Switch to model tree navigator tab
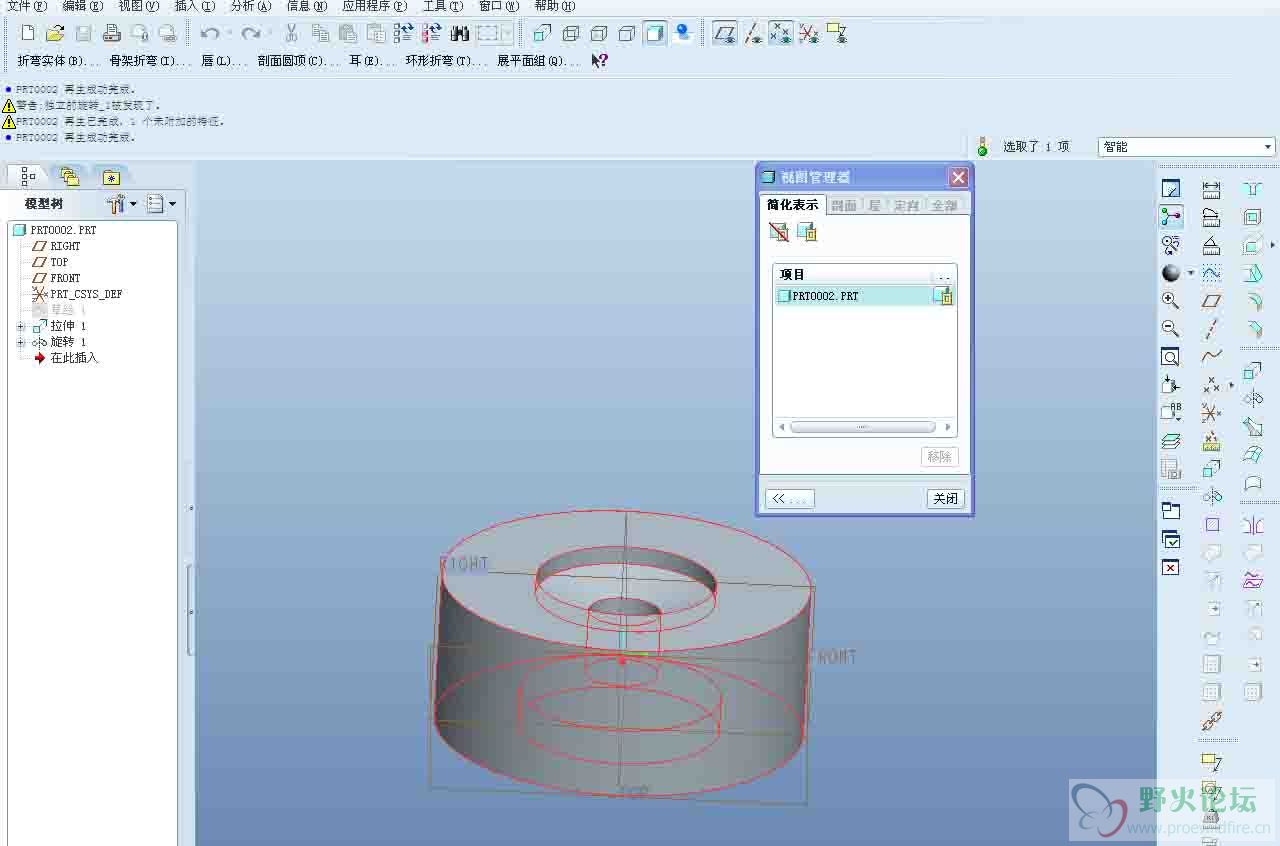 28,176
